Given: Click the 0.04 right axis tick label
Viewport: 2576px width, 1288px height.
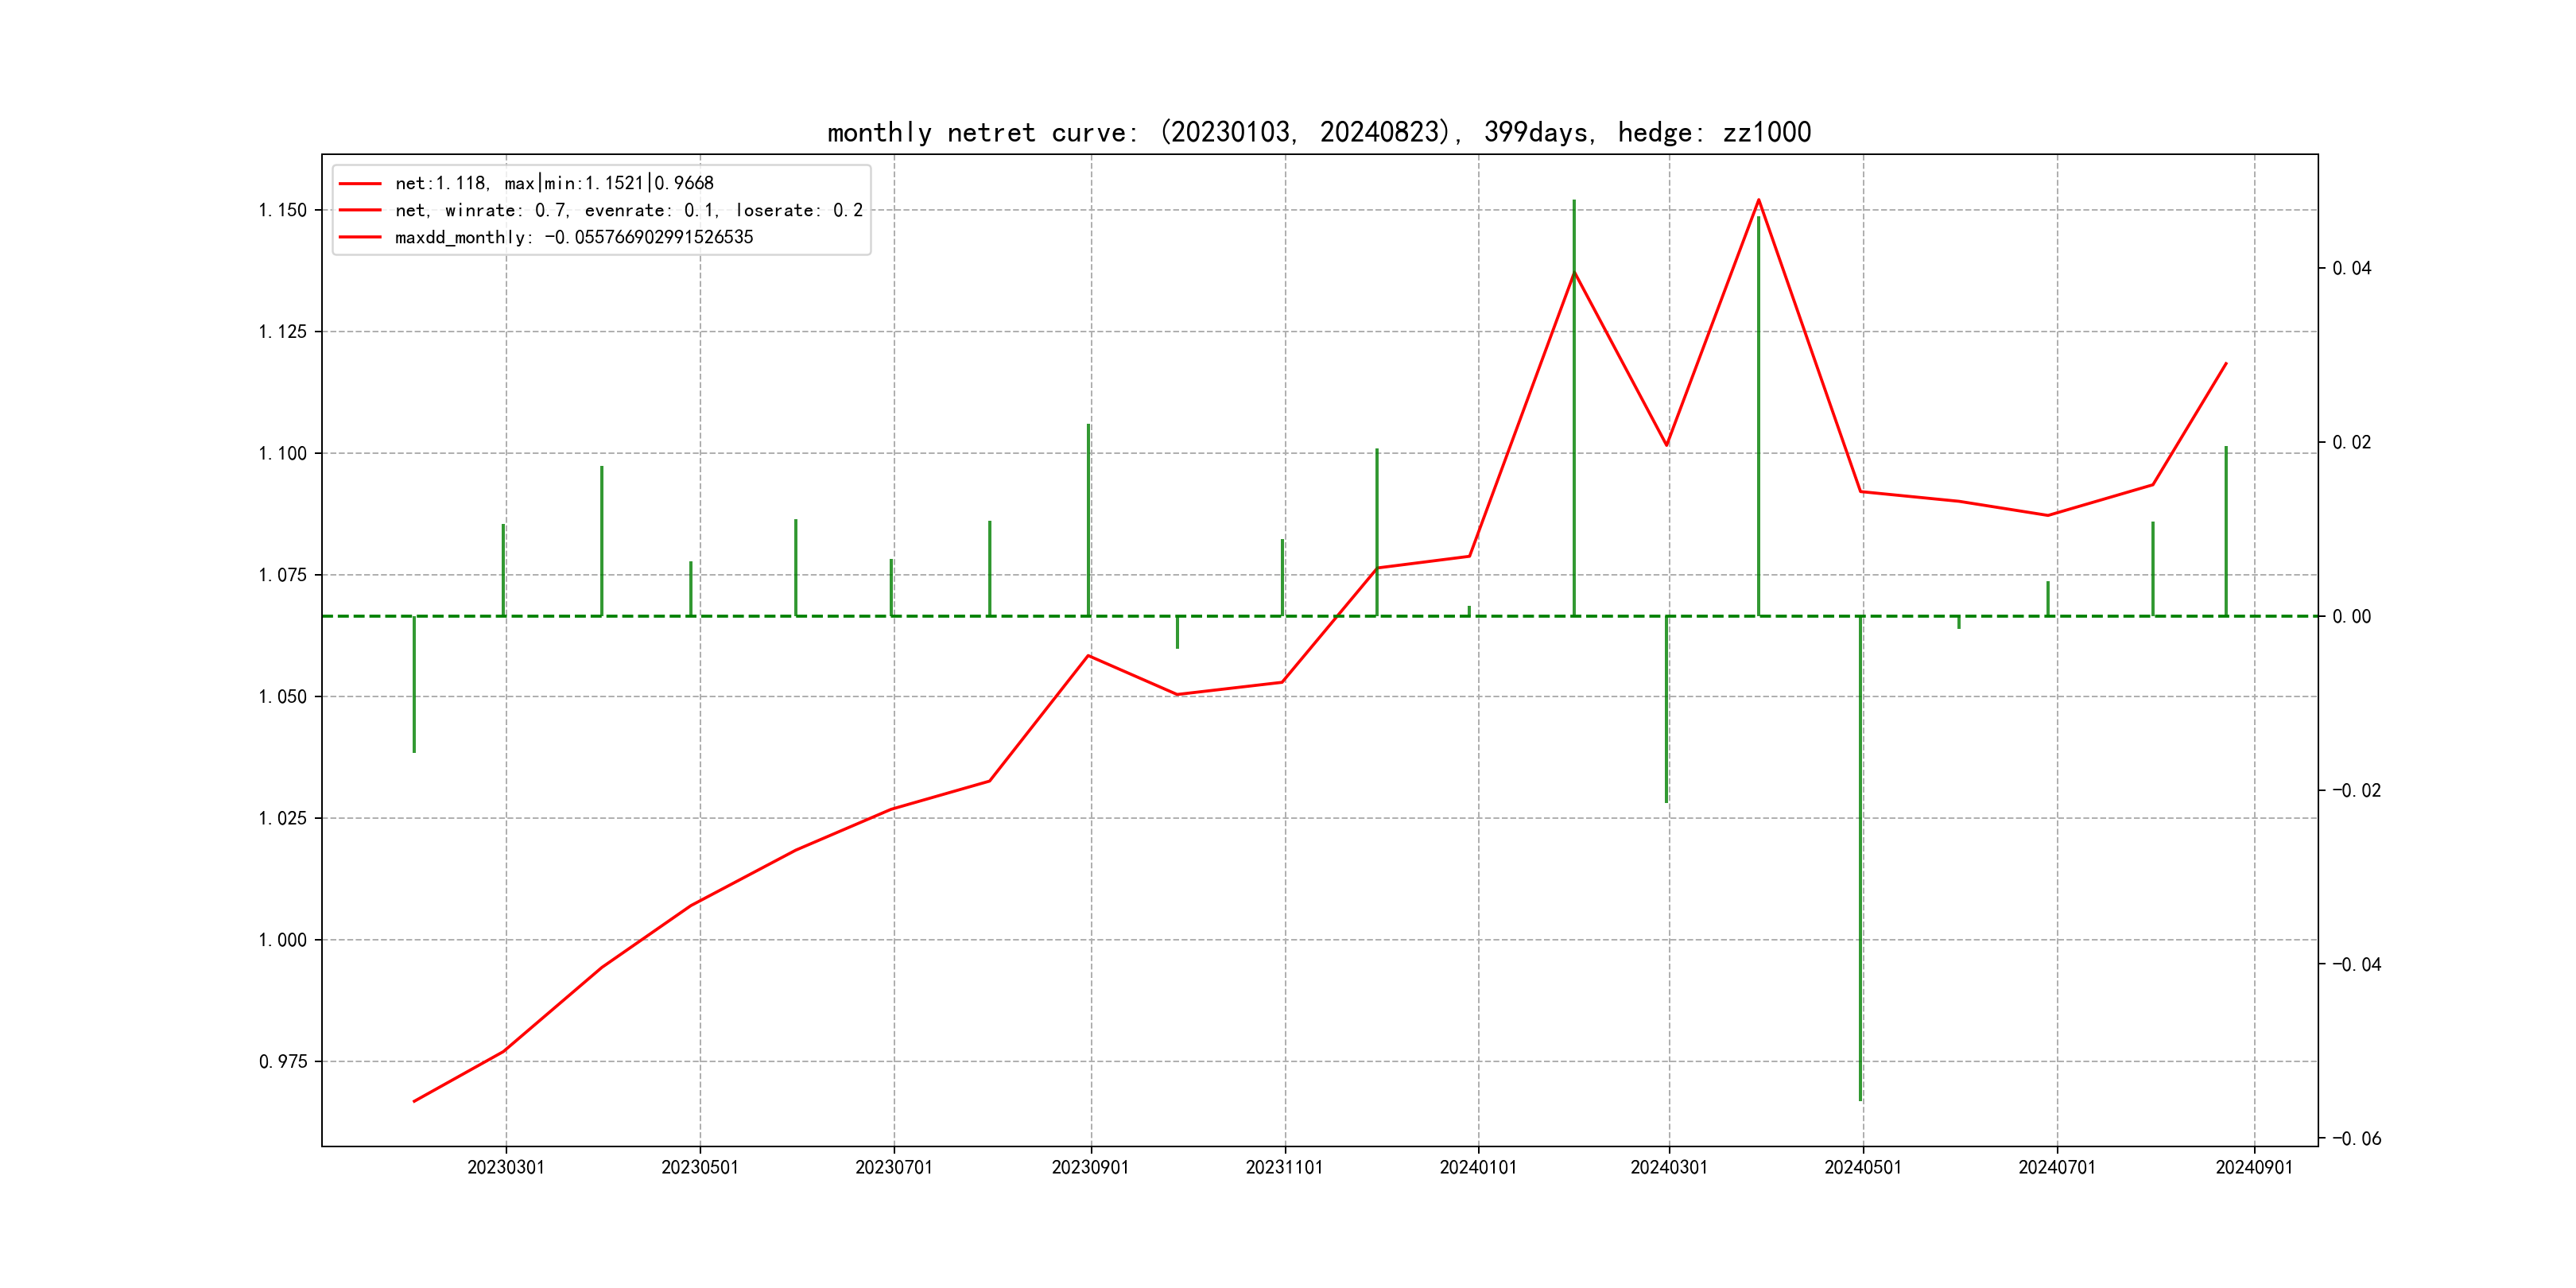Looking at the screenshot, I should [x=2351, y=268].
